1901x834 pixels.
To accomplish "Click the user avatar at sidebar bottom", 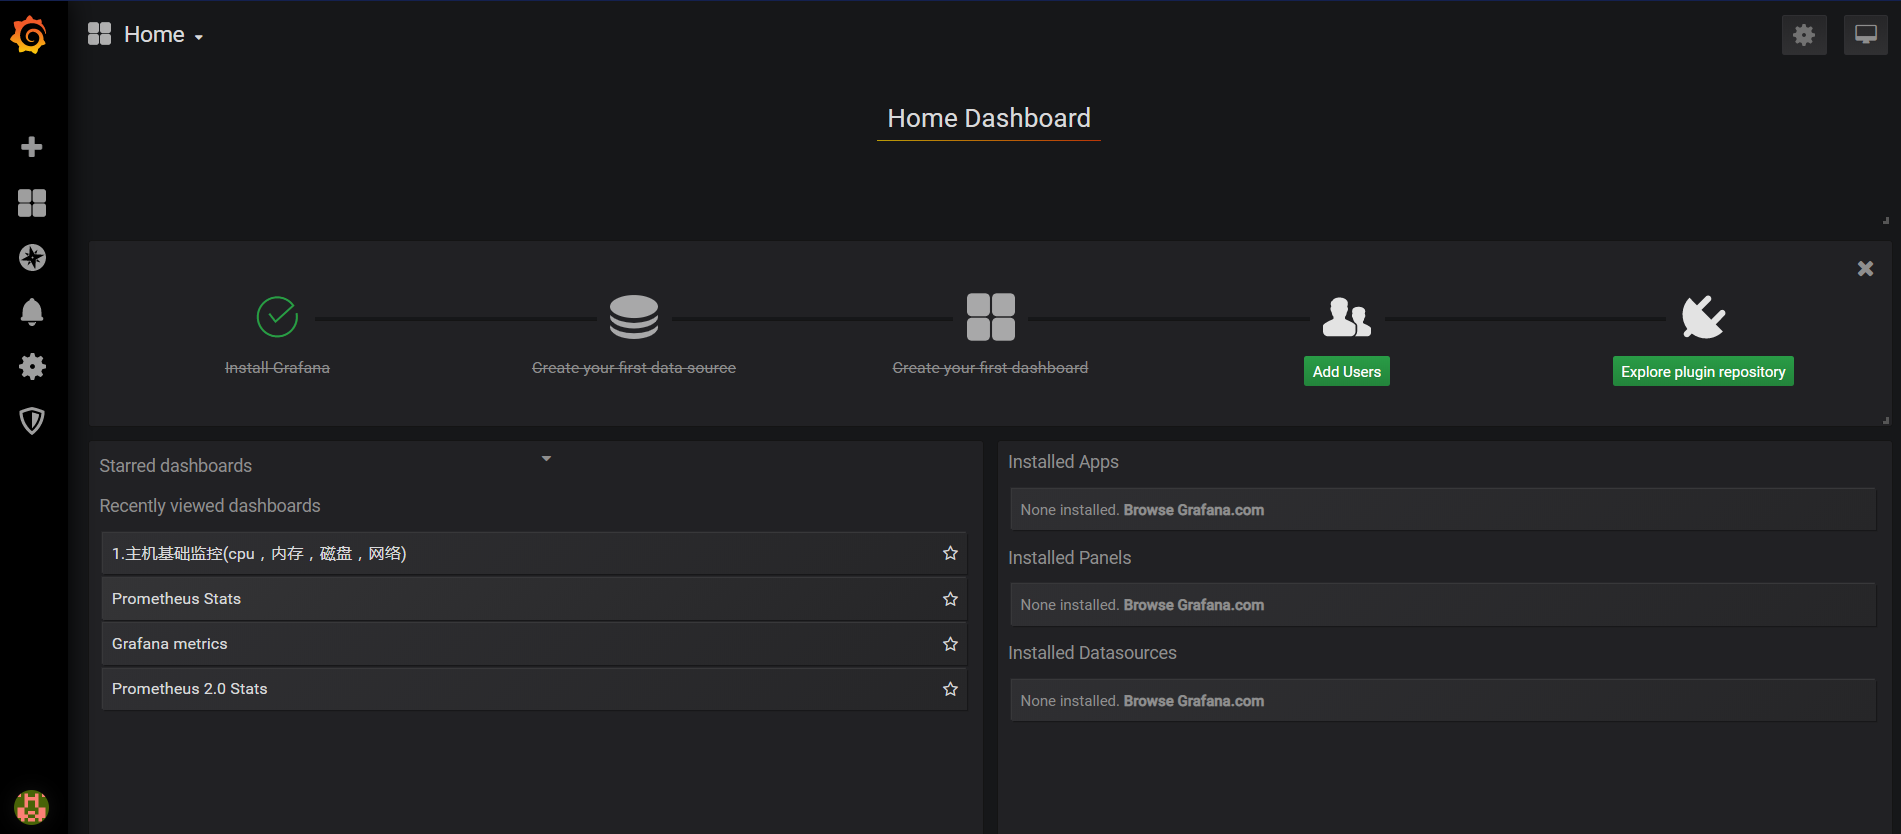I will 31,806.
